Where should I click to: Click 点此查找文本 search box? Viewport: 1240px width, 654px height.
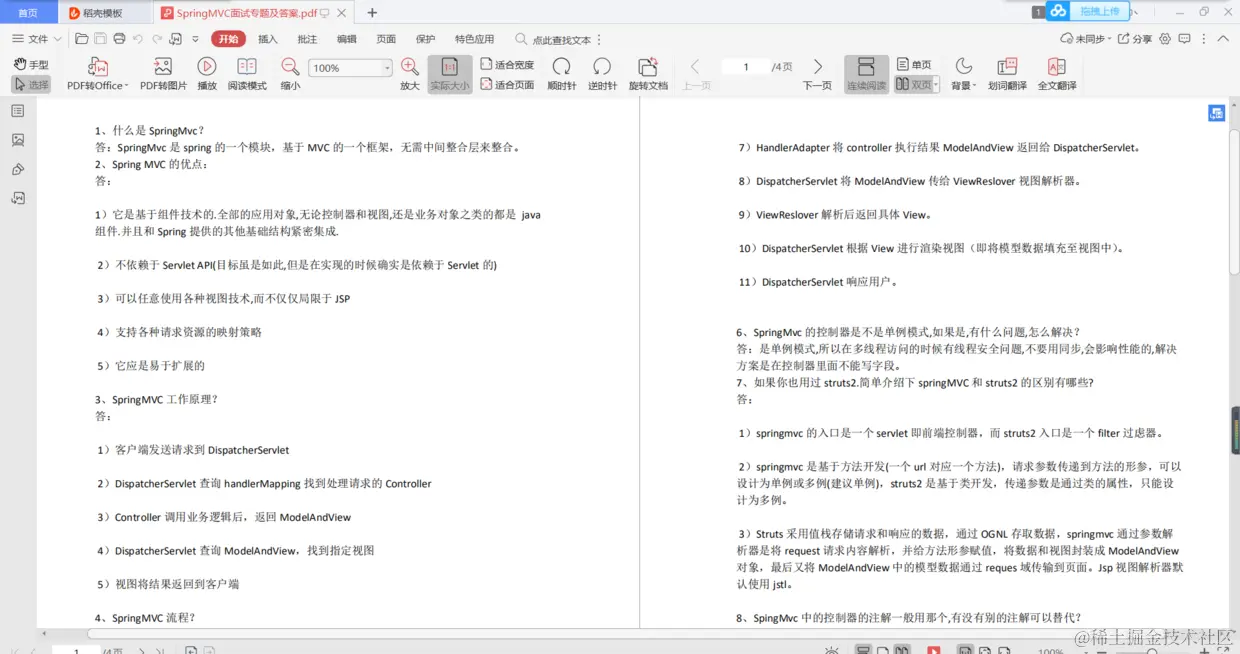click(x=554, y=39)
